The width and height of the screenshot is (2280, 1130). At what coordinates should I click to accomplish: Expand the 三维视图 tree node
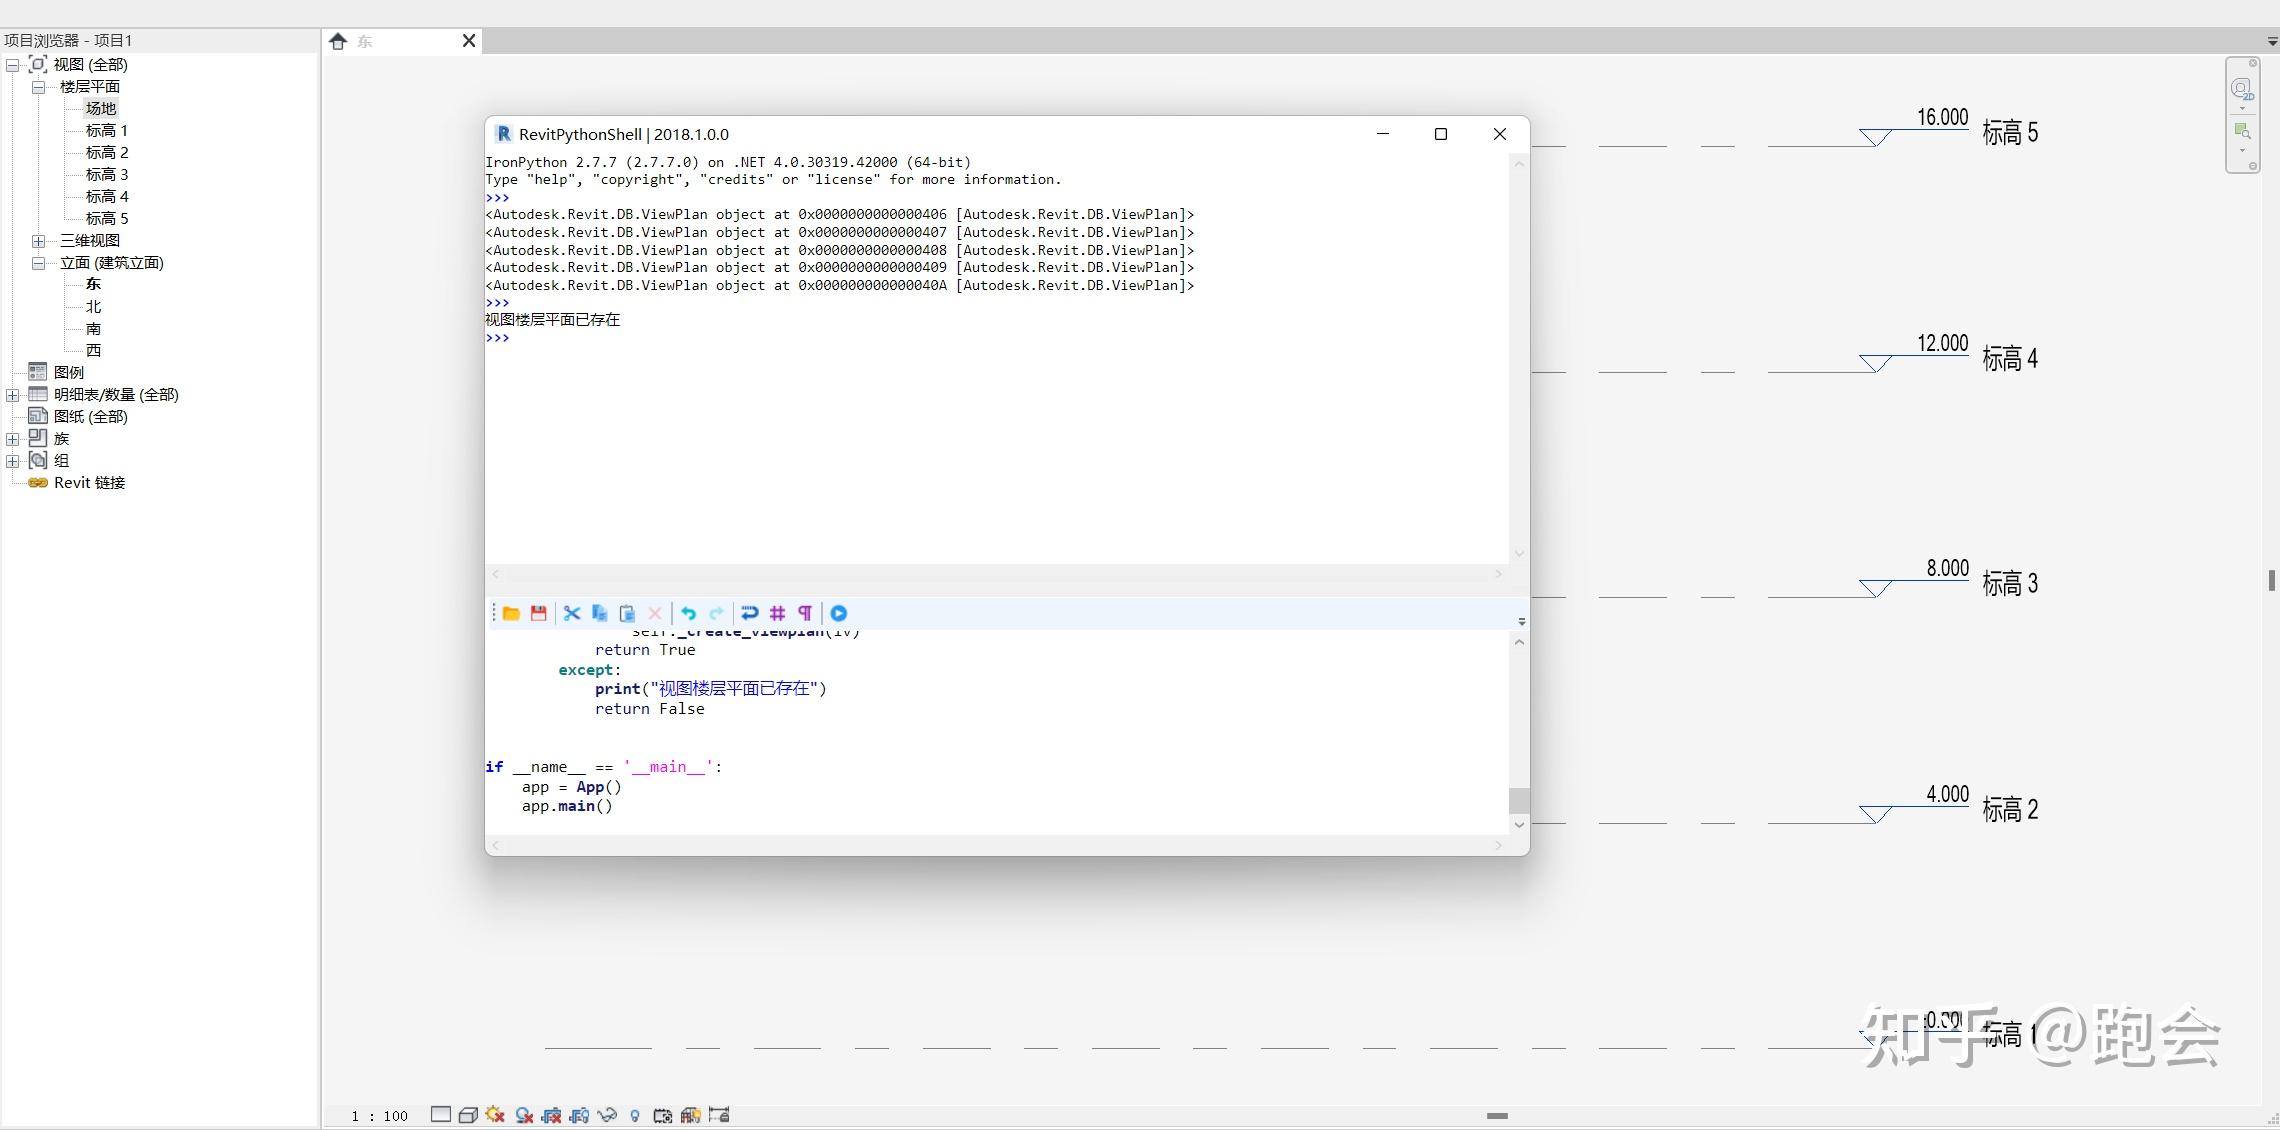coord(39,241)
